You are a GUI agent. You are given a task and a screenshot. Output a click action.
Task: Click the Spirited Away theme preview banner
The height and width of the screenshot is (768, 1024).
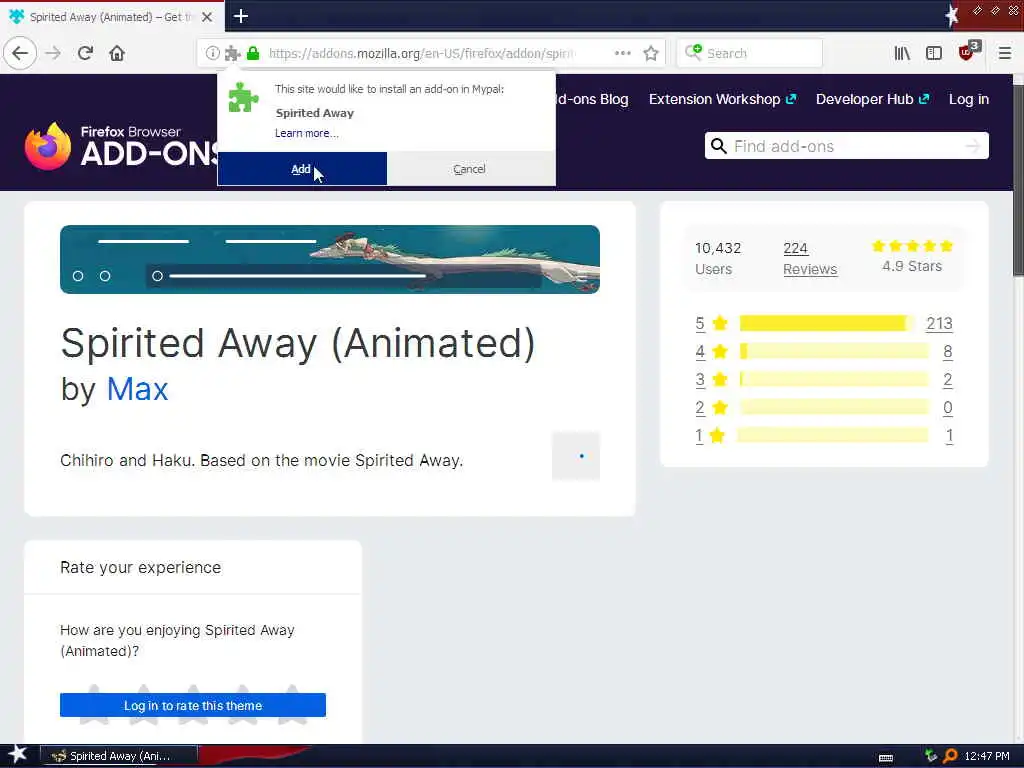coord(330,259)
